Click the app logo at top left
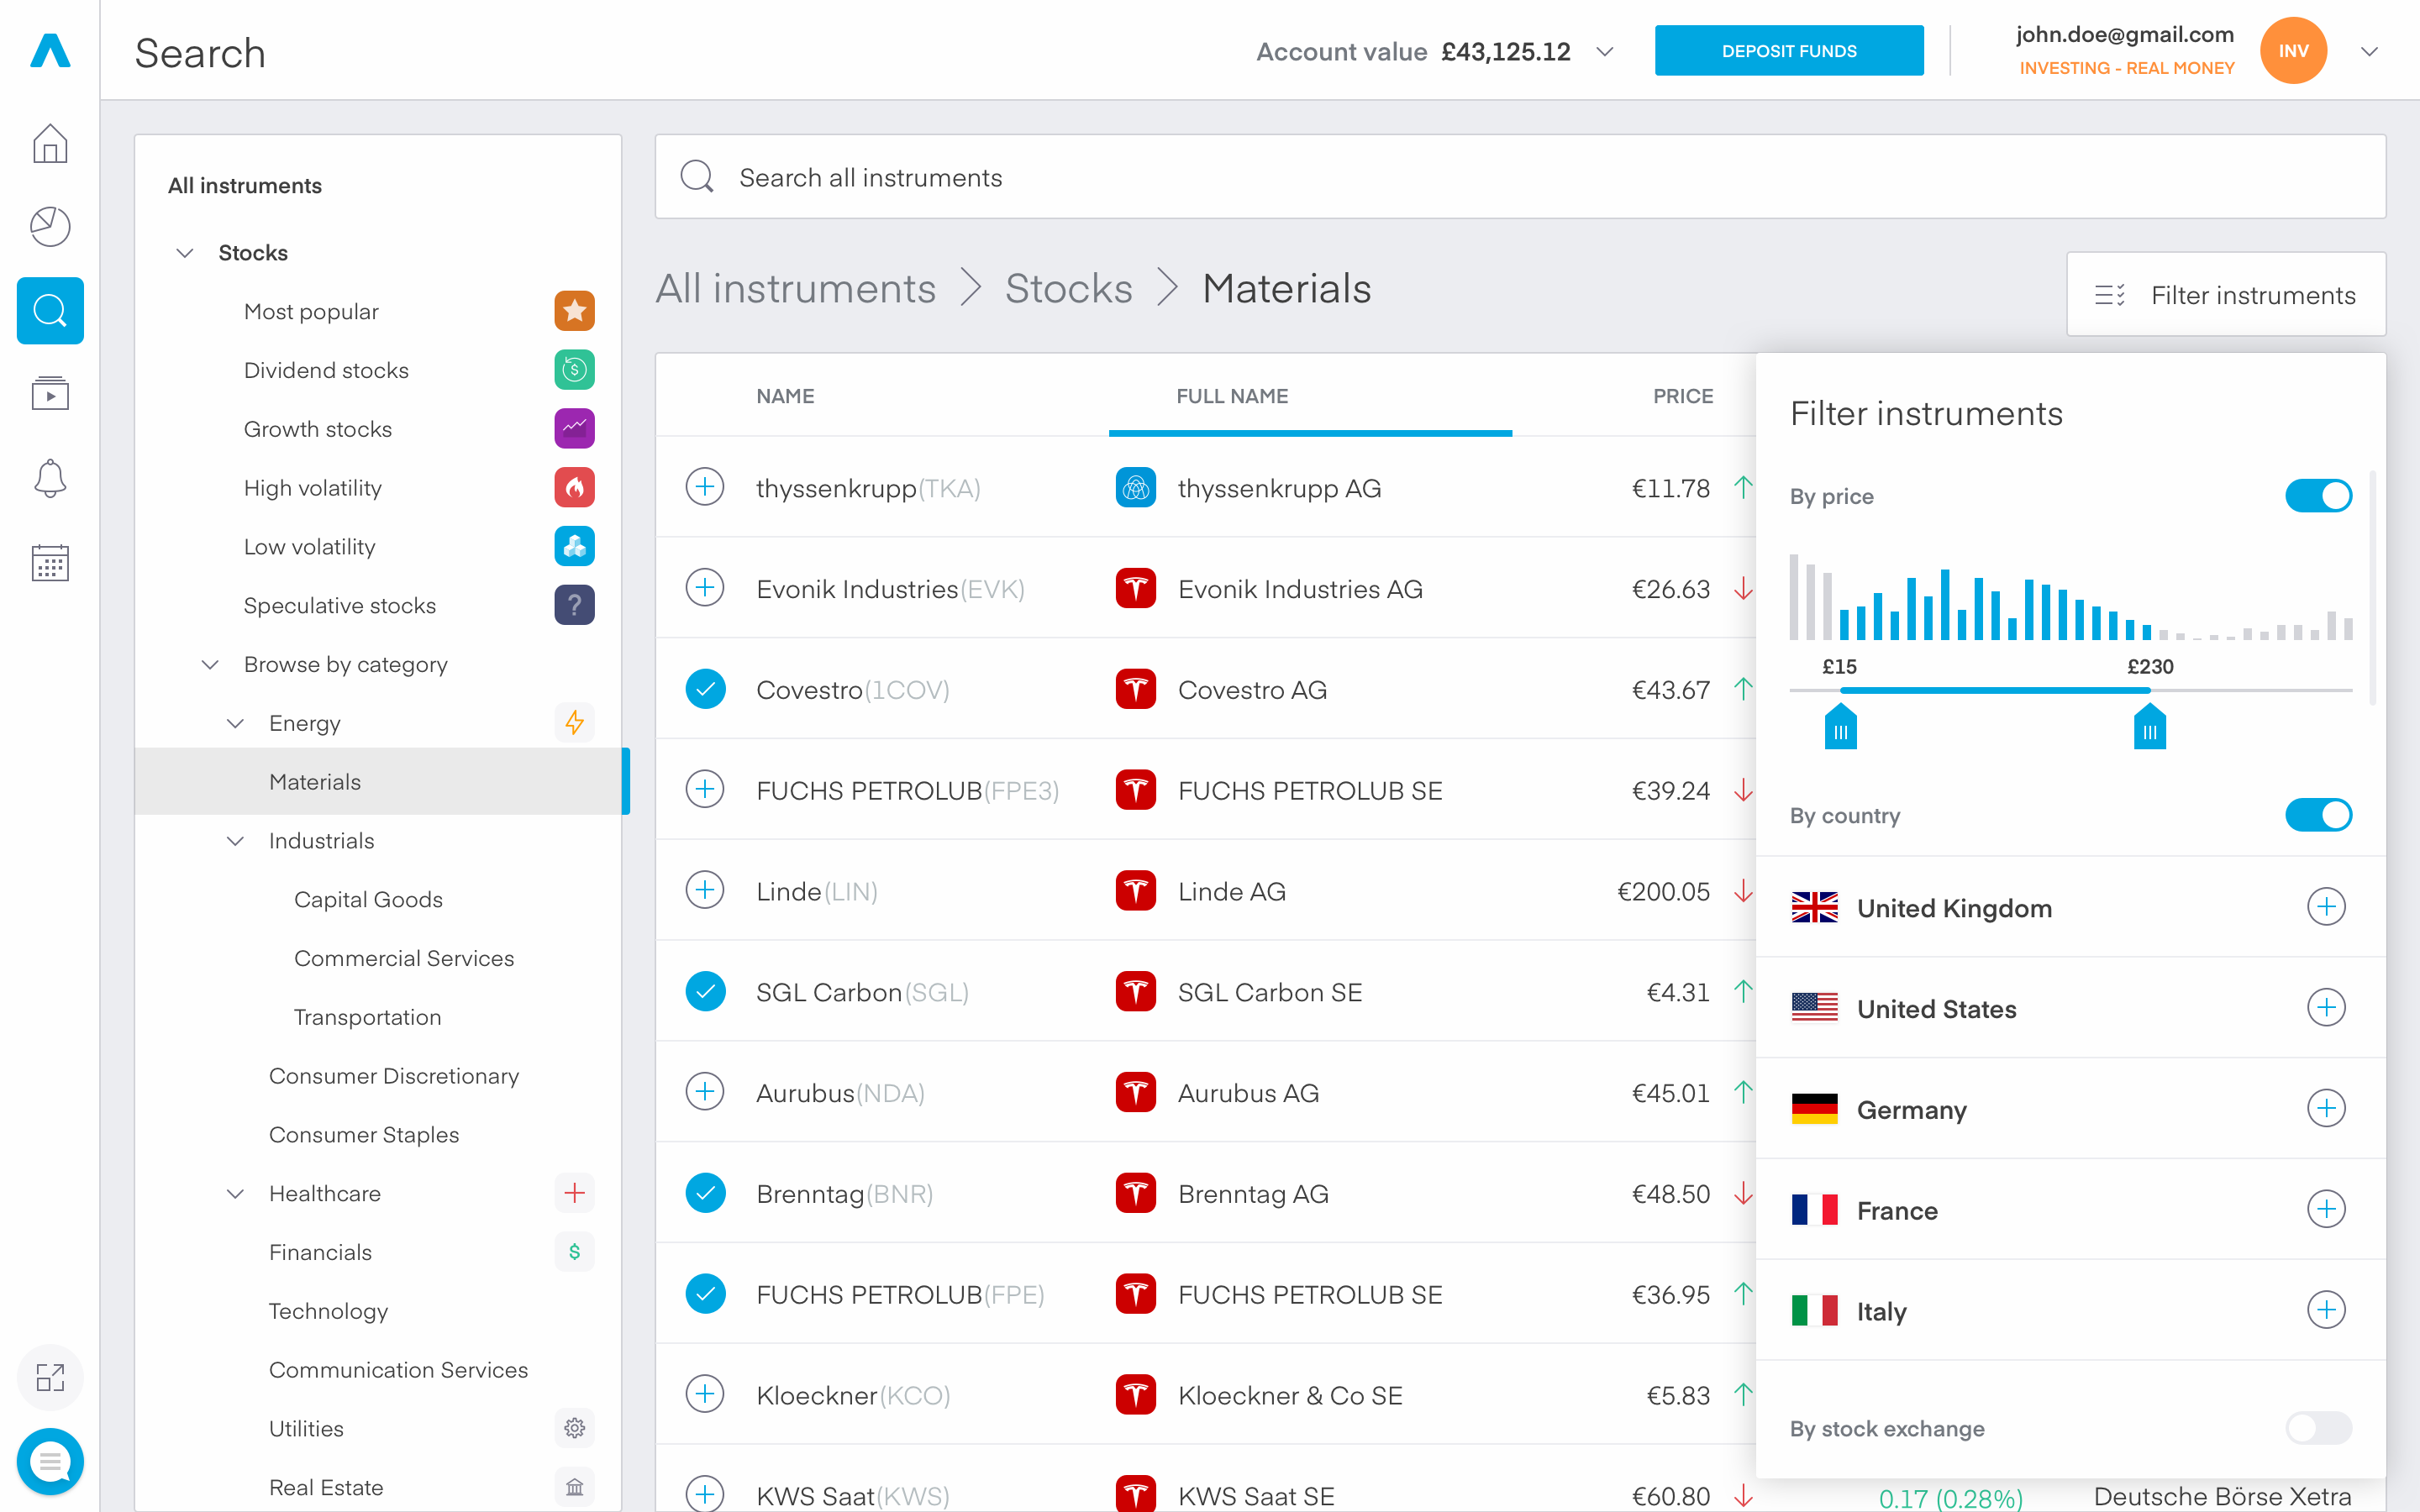 pyautogui.click(x=50, y=50)
